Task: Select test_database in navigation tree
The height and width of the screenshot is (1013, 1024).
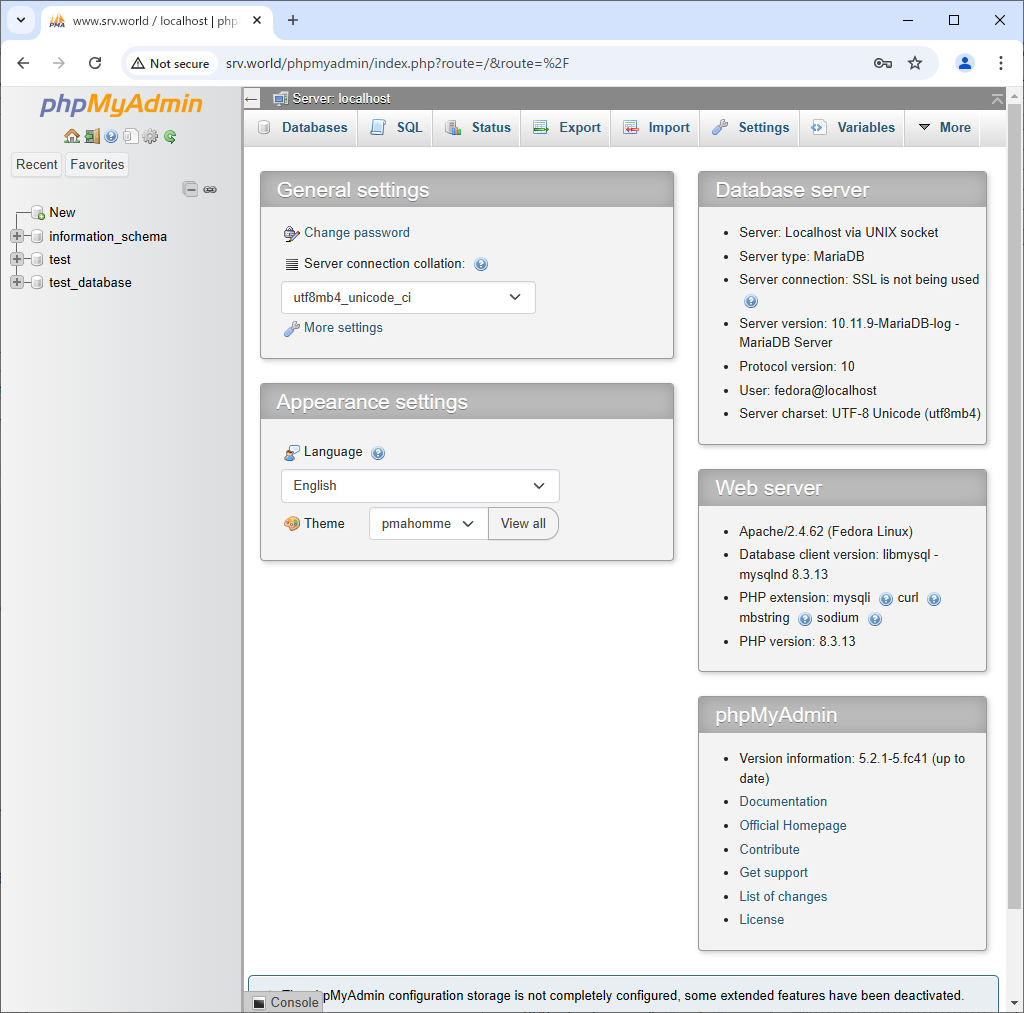Action: pyautogui.click(x=90, y=282)
